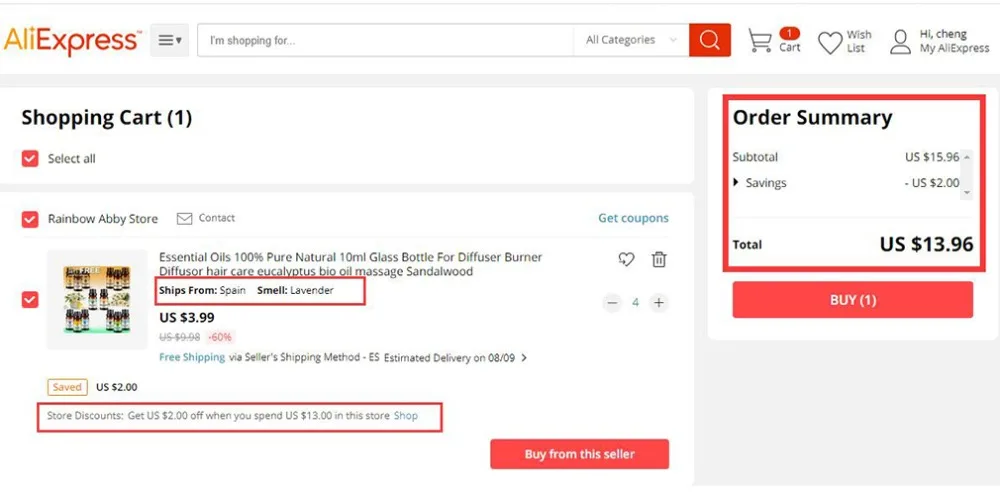Increase quantity with plus button

[659, 302]
